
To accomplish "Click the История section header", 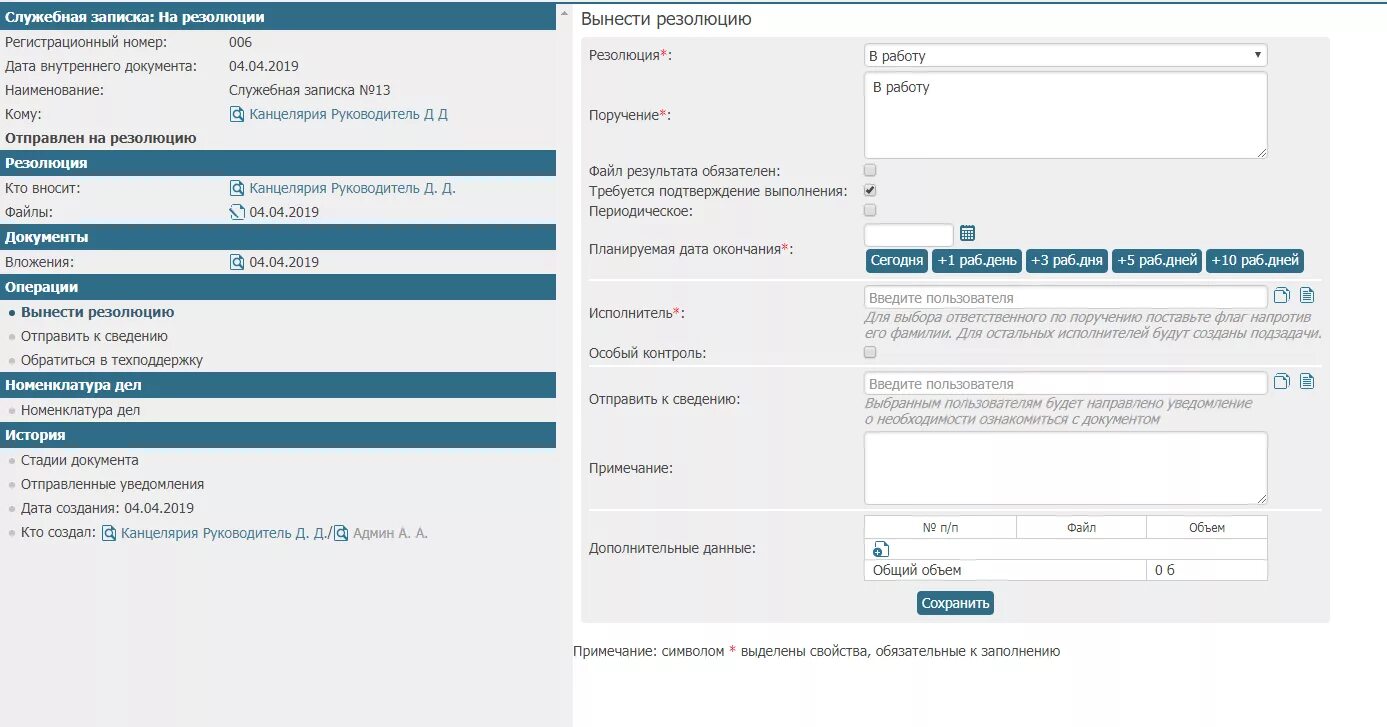I will [278, 435].
